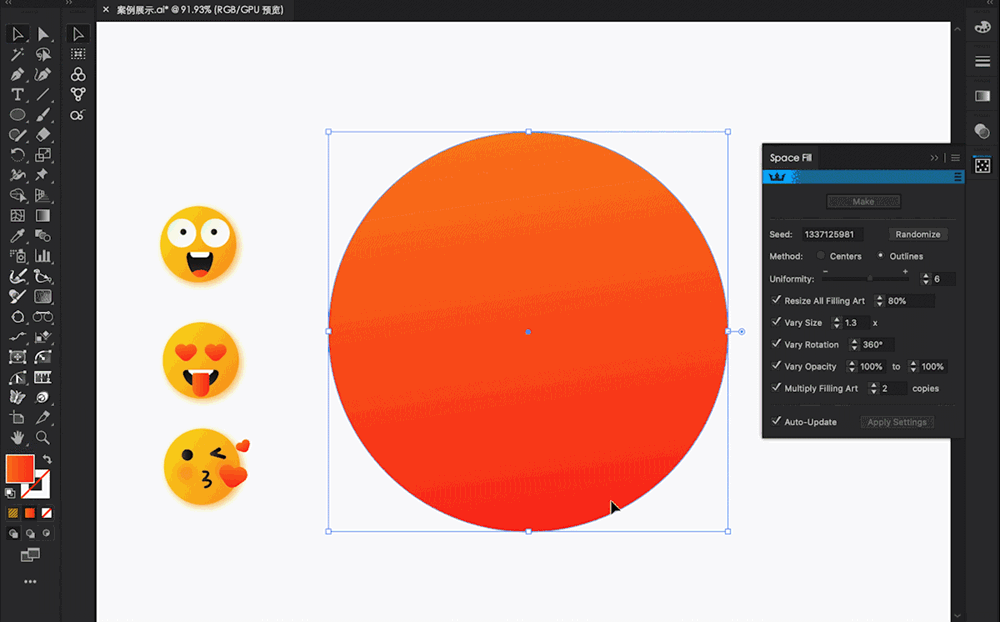Select the Magic Wand tool
Image resolution: width=1000 pixels, height=622 pixels.
[x=17, y=55]
